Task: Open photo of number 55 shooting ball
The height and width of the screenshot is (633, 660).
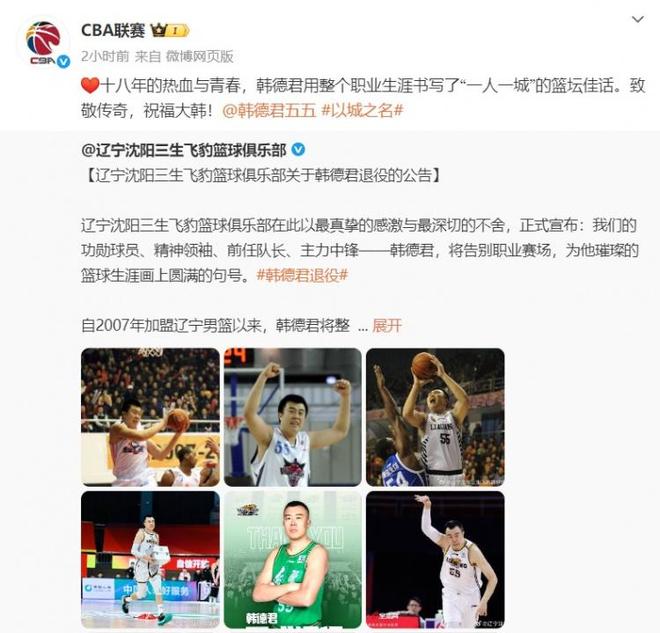Action: pos(435,417)
